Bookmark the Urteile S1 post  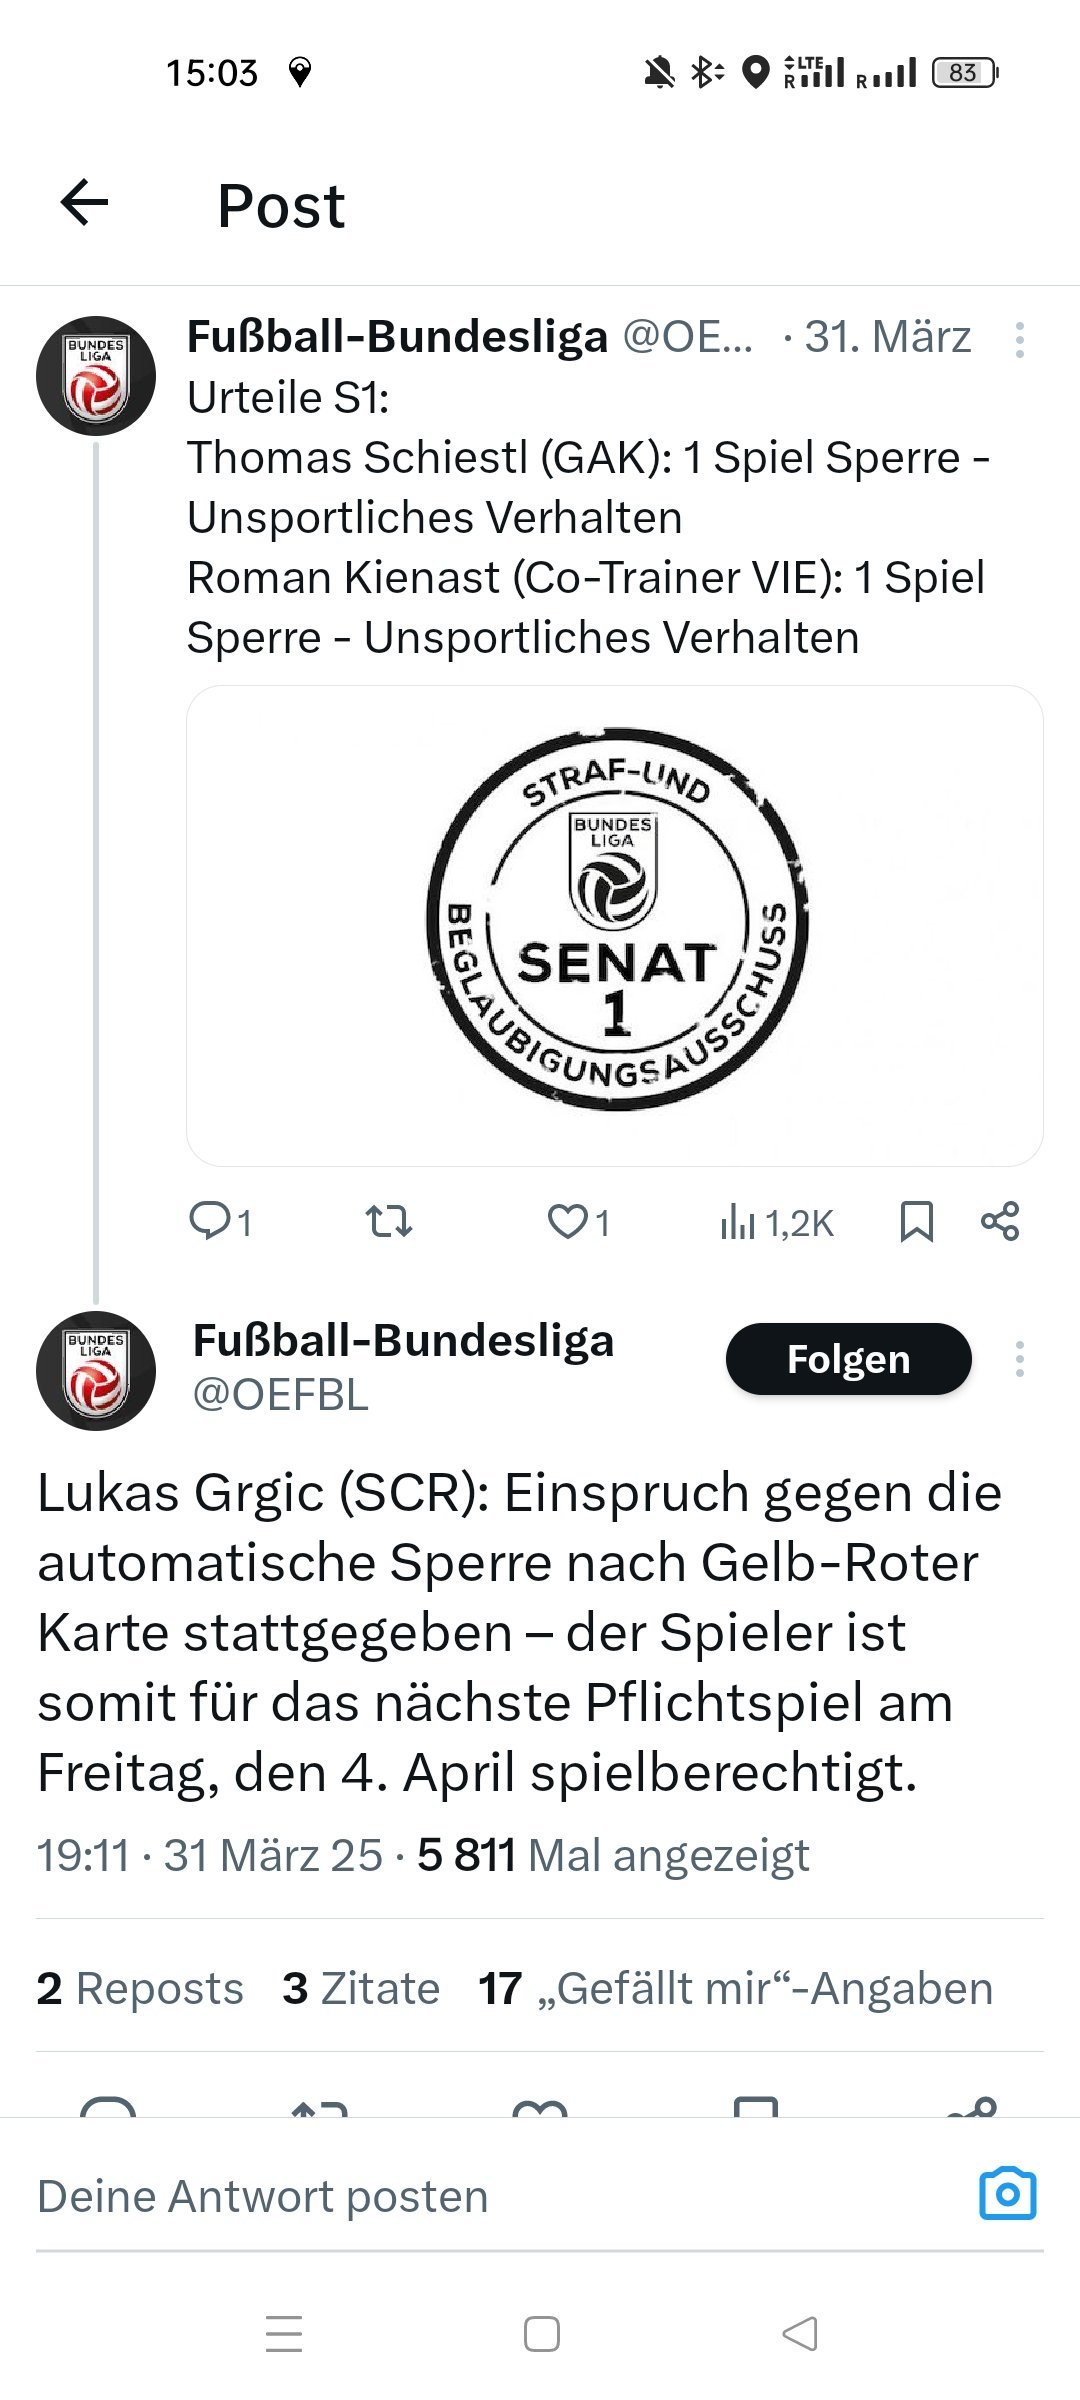click(x=916, y=1221)
